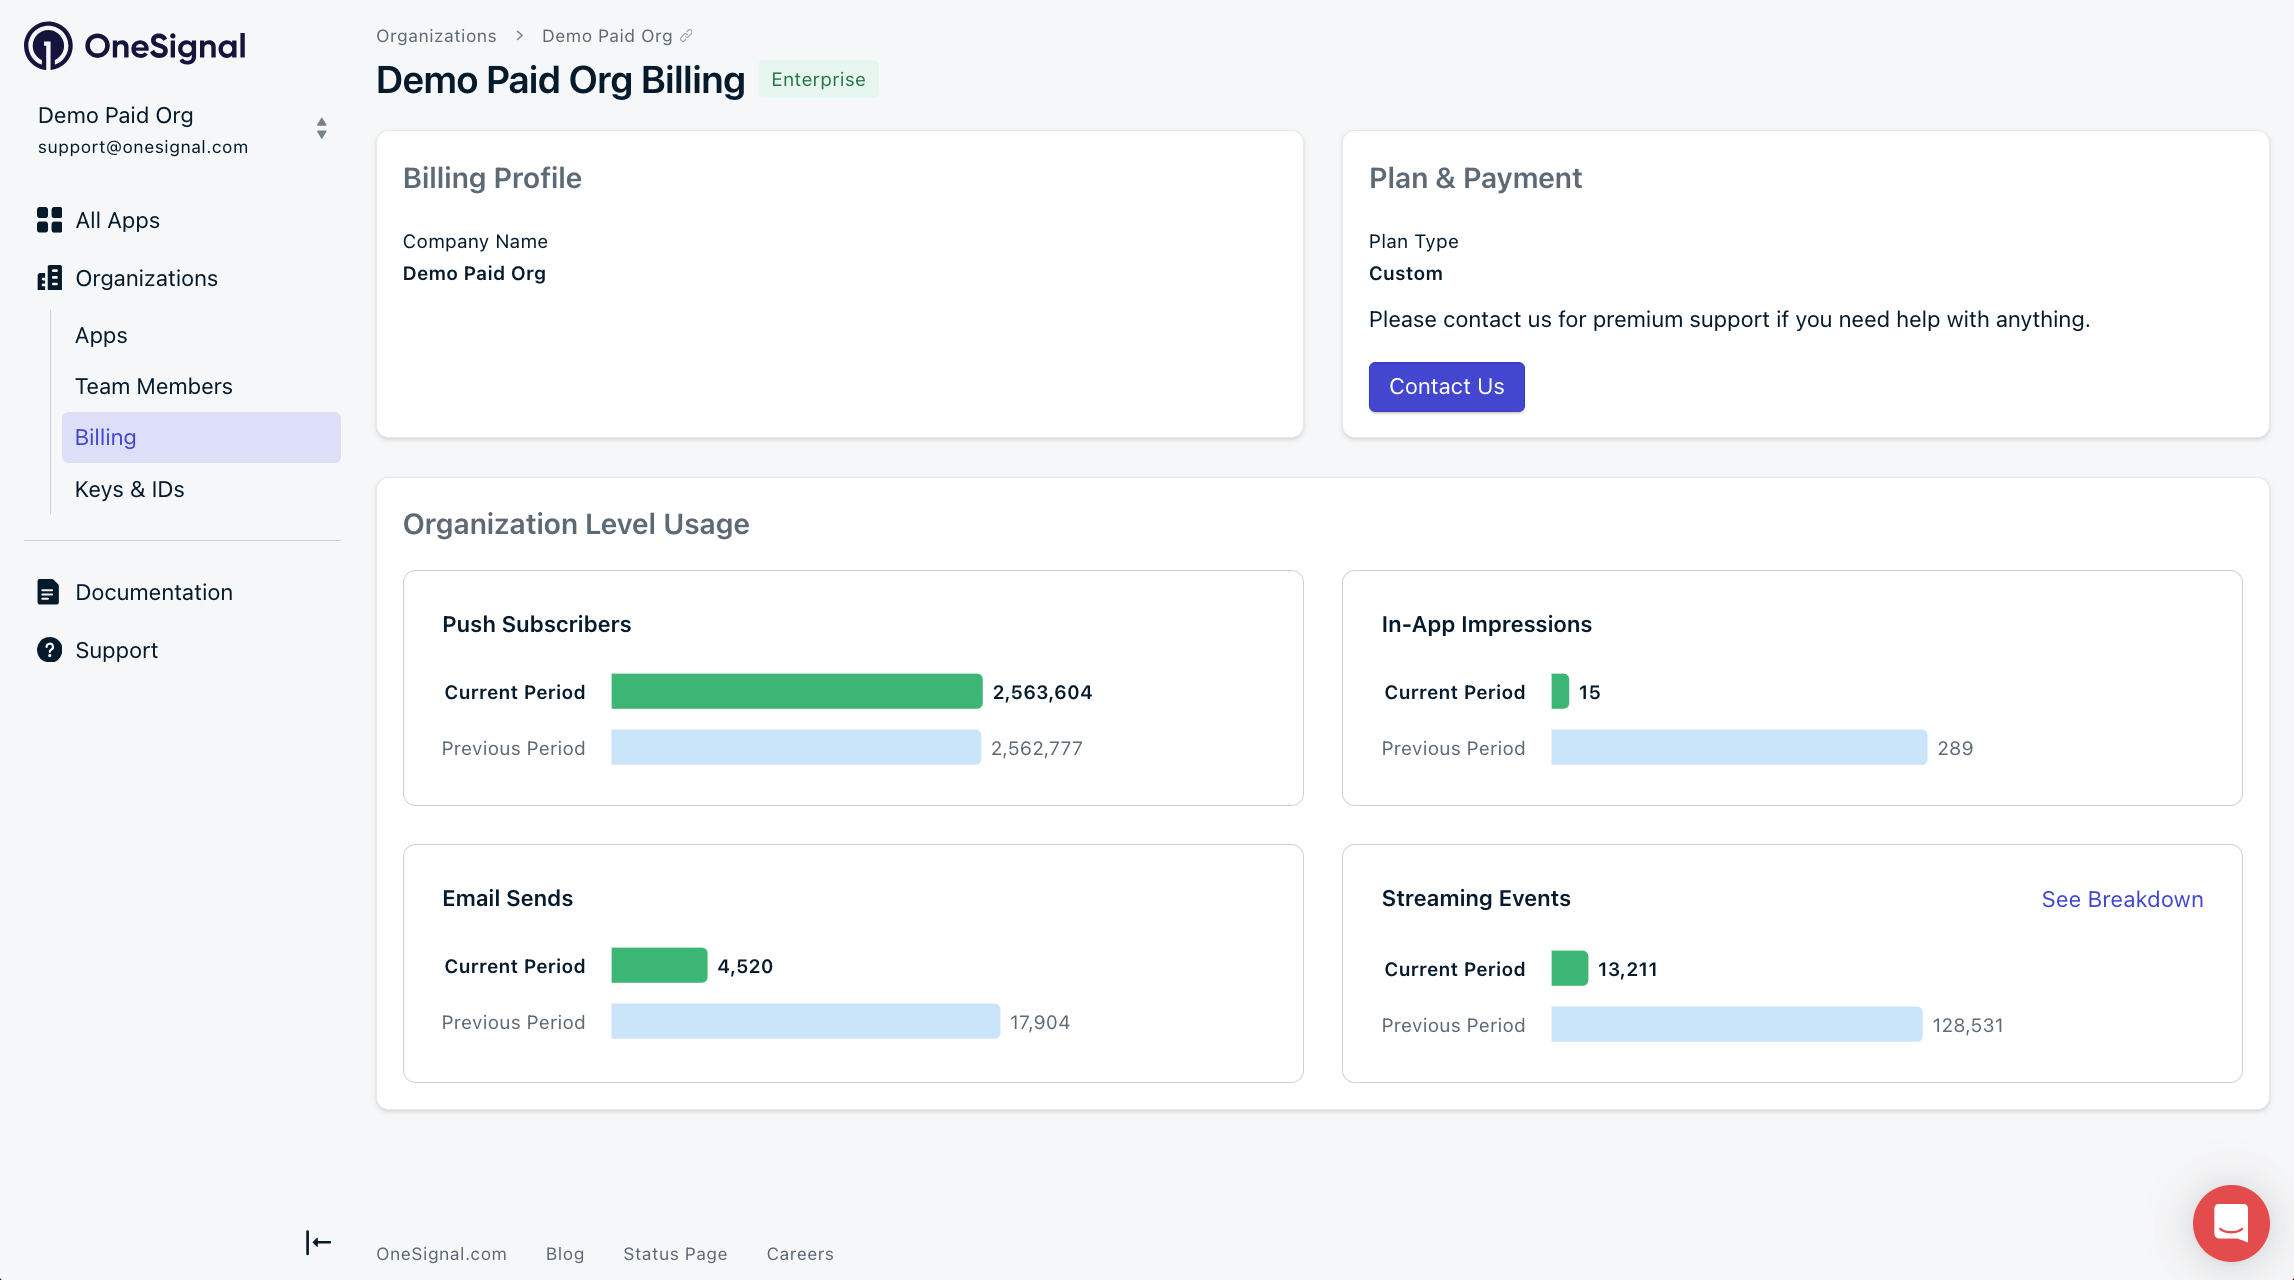Open the Status Page footer link
Image resolution: width=2294 pixels, height=1280 pixels.
(675, 1254)
